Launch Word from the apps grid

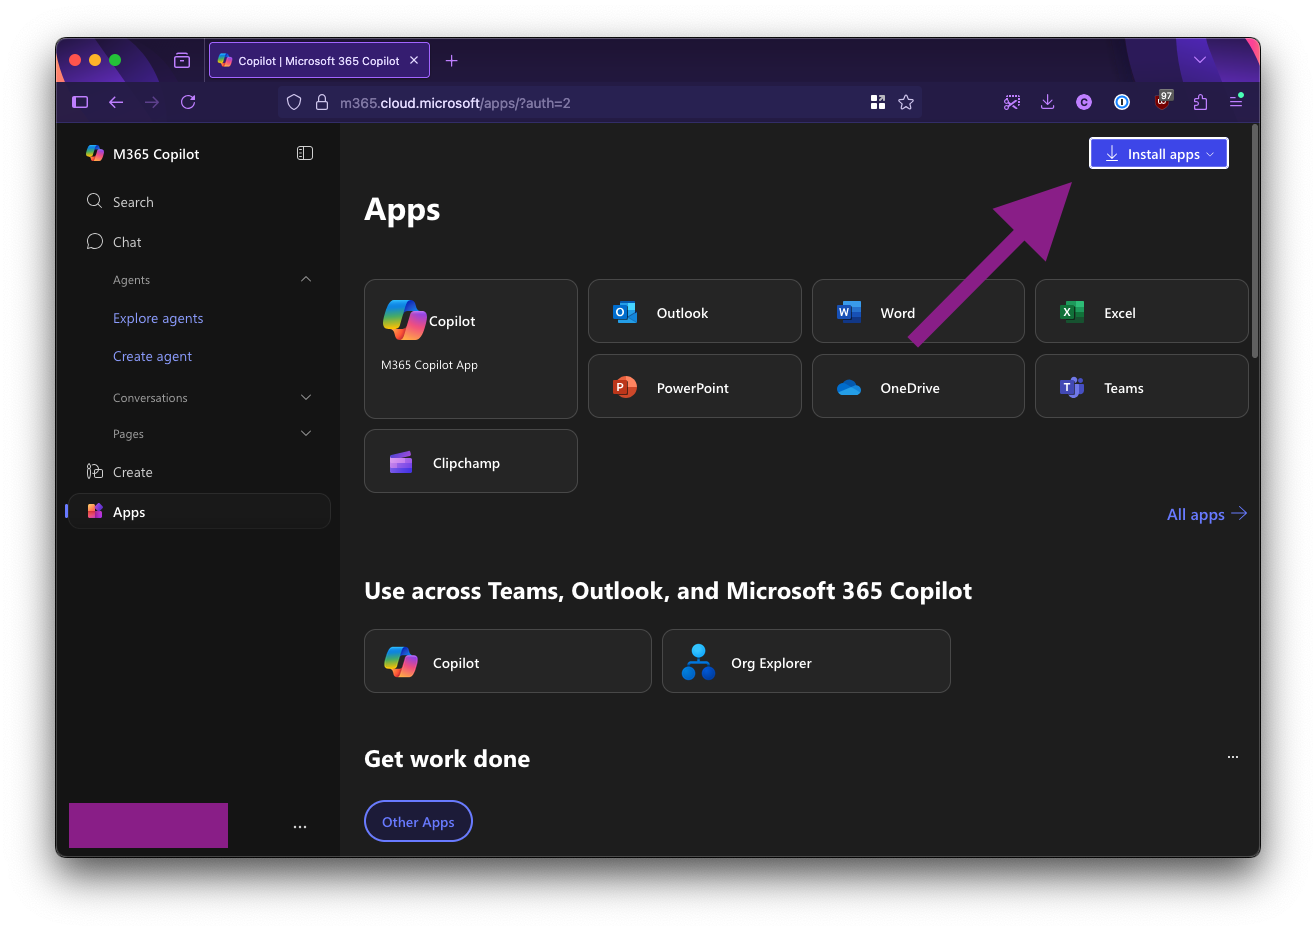918,312
